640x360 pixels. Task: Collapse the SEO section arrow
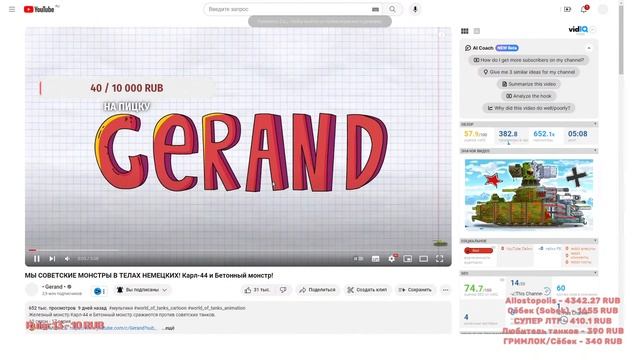coord(595,273)
